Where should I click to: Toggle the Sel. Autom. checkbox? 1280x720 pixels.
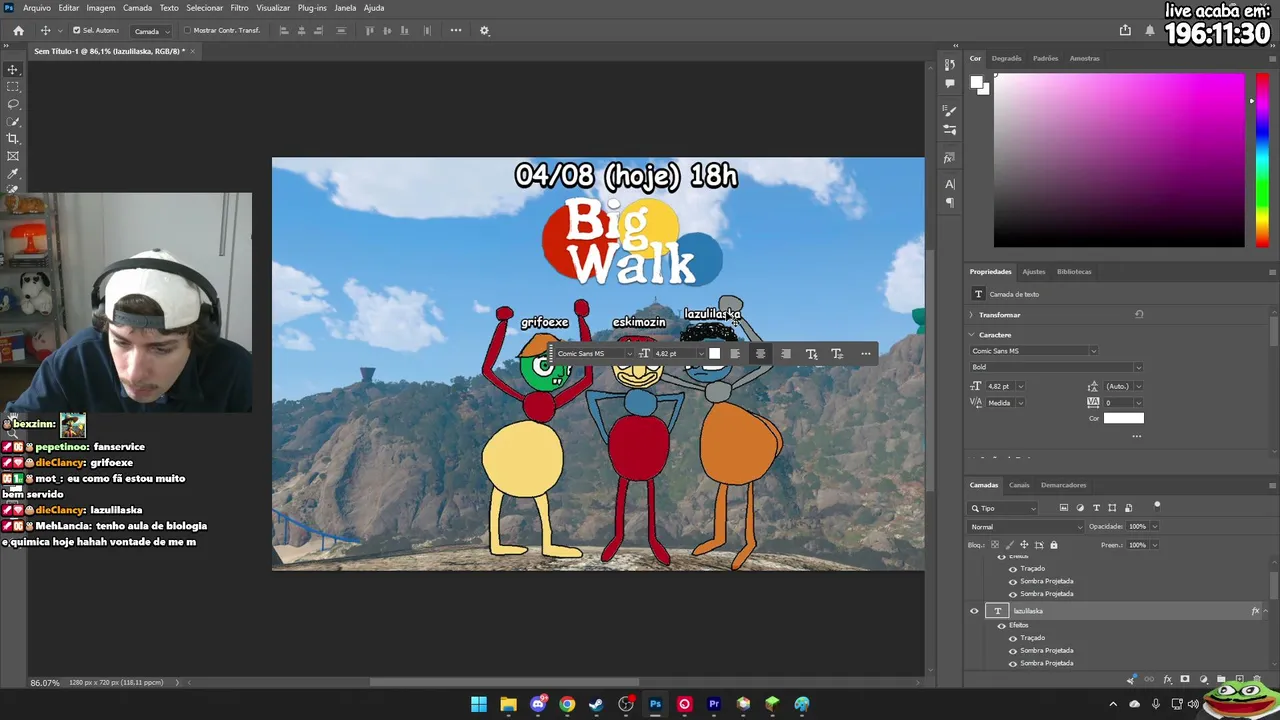[x=76, y=31]
